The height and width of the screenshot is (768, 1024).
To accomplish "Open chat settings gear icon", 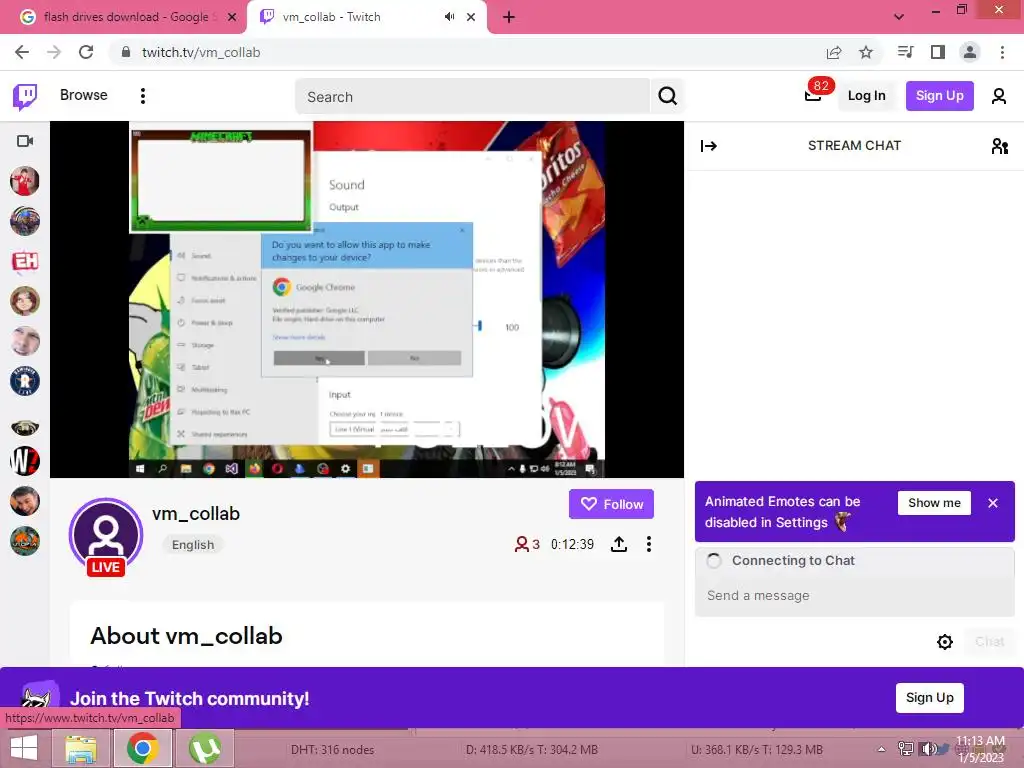I will [944, 642].
